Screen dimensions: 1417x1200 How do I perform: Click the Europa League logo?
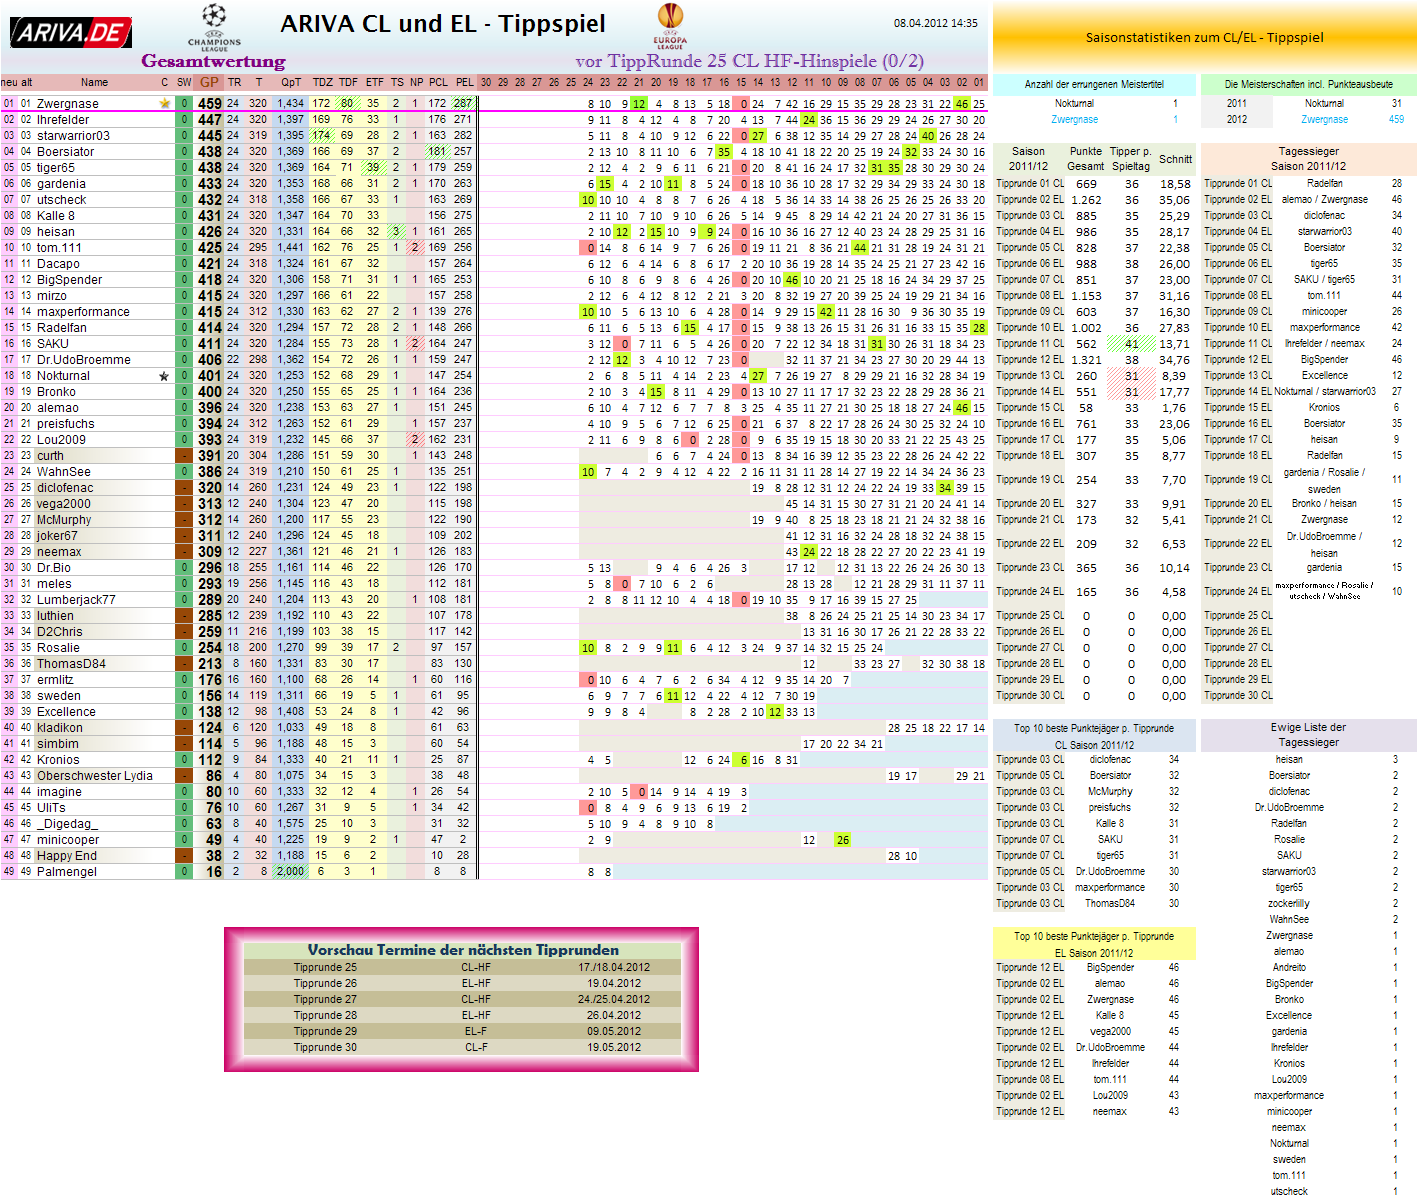[x=670, y=26]
